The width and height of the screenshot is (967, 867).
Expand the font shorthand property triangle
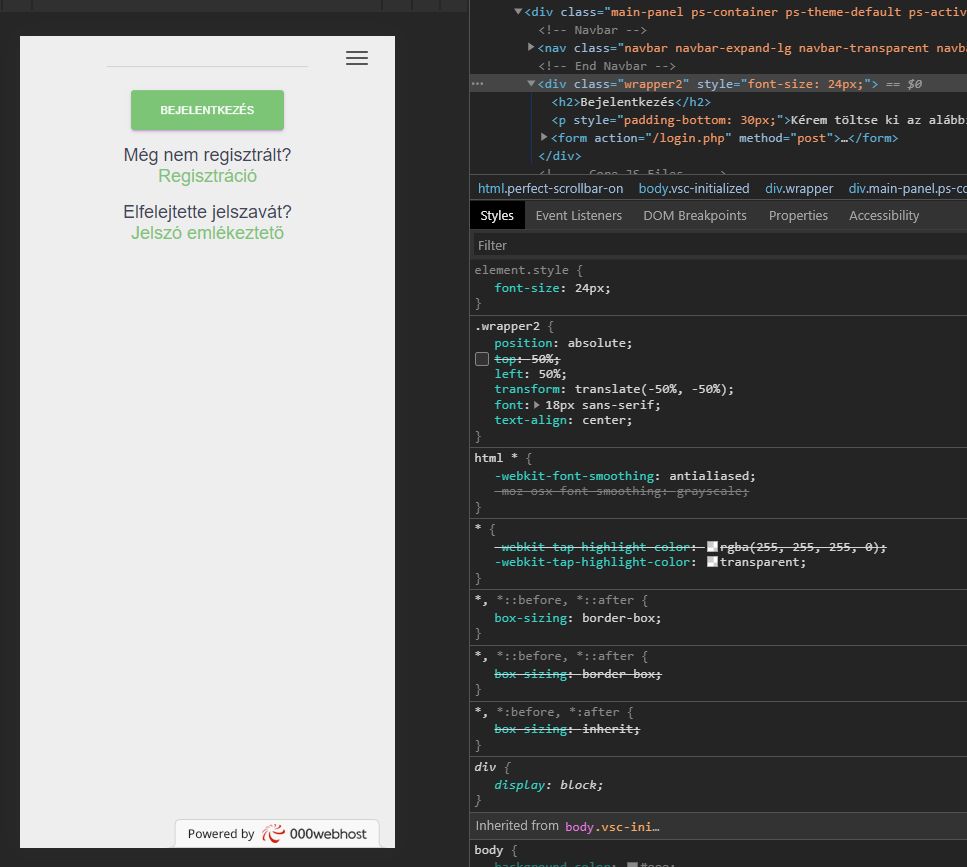coord(537,405)
